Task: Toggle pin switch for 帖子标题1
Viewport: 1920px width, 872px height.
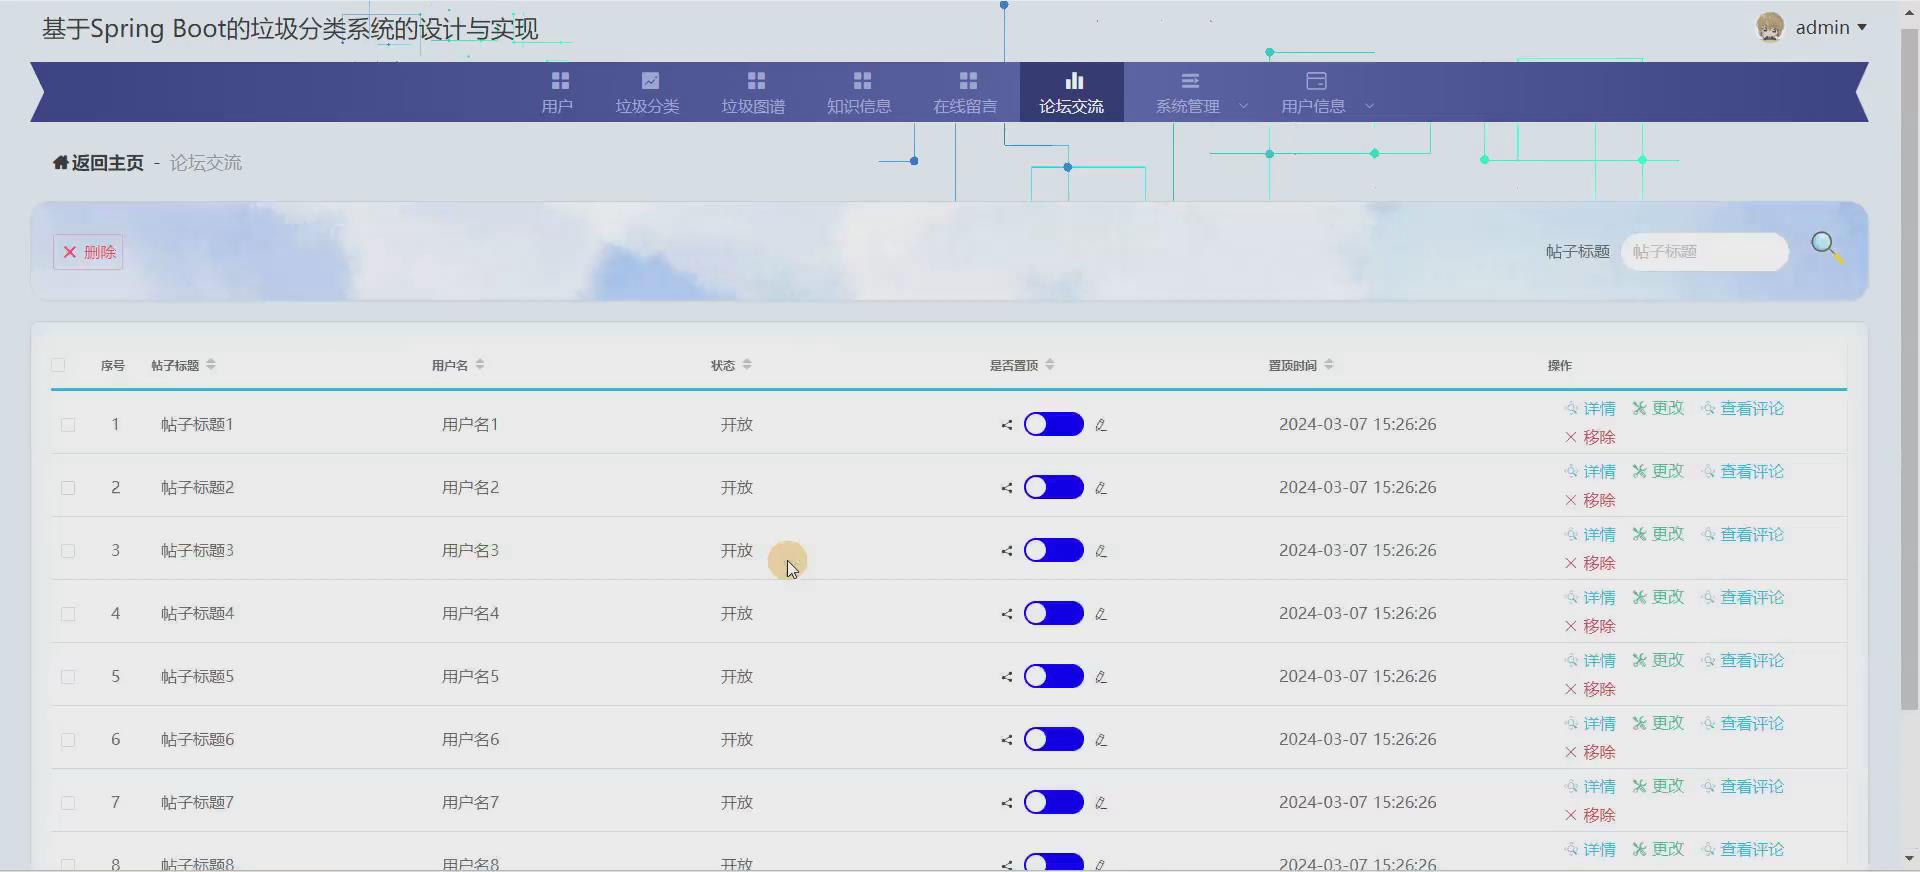Action: [1054, 424]
